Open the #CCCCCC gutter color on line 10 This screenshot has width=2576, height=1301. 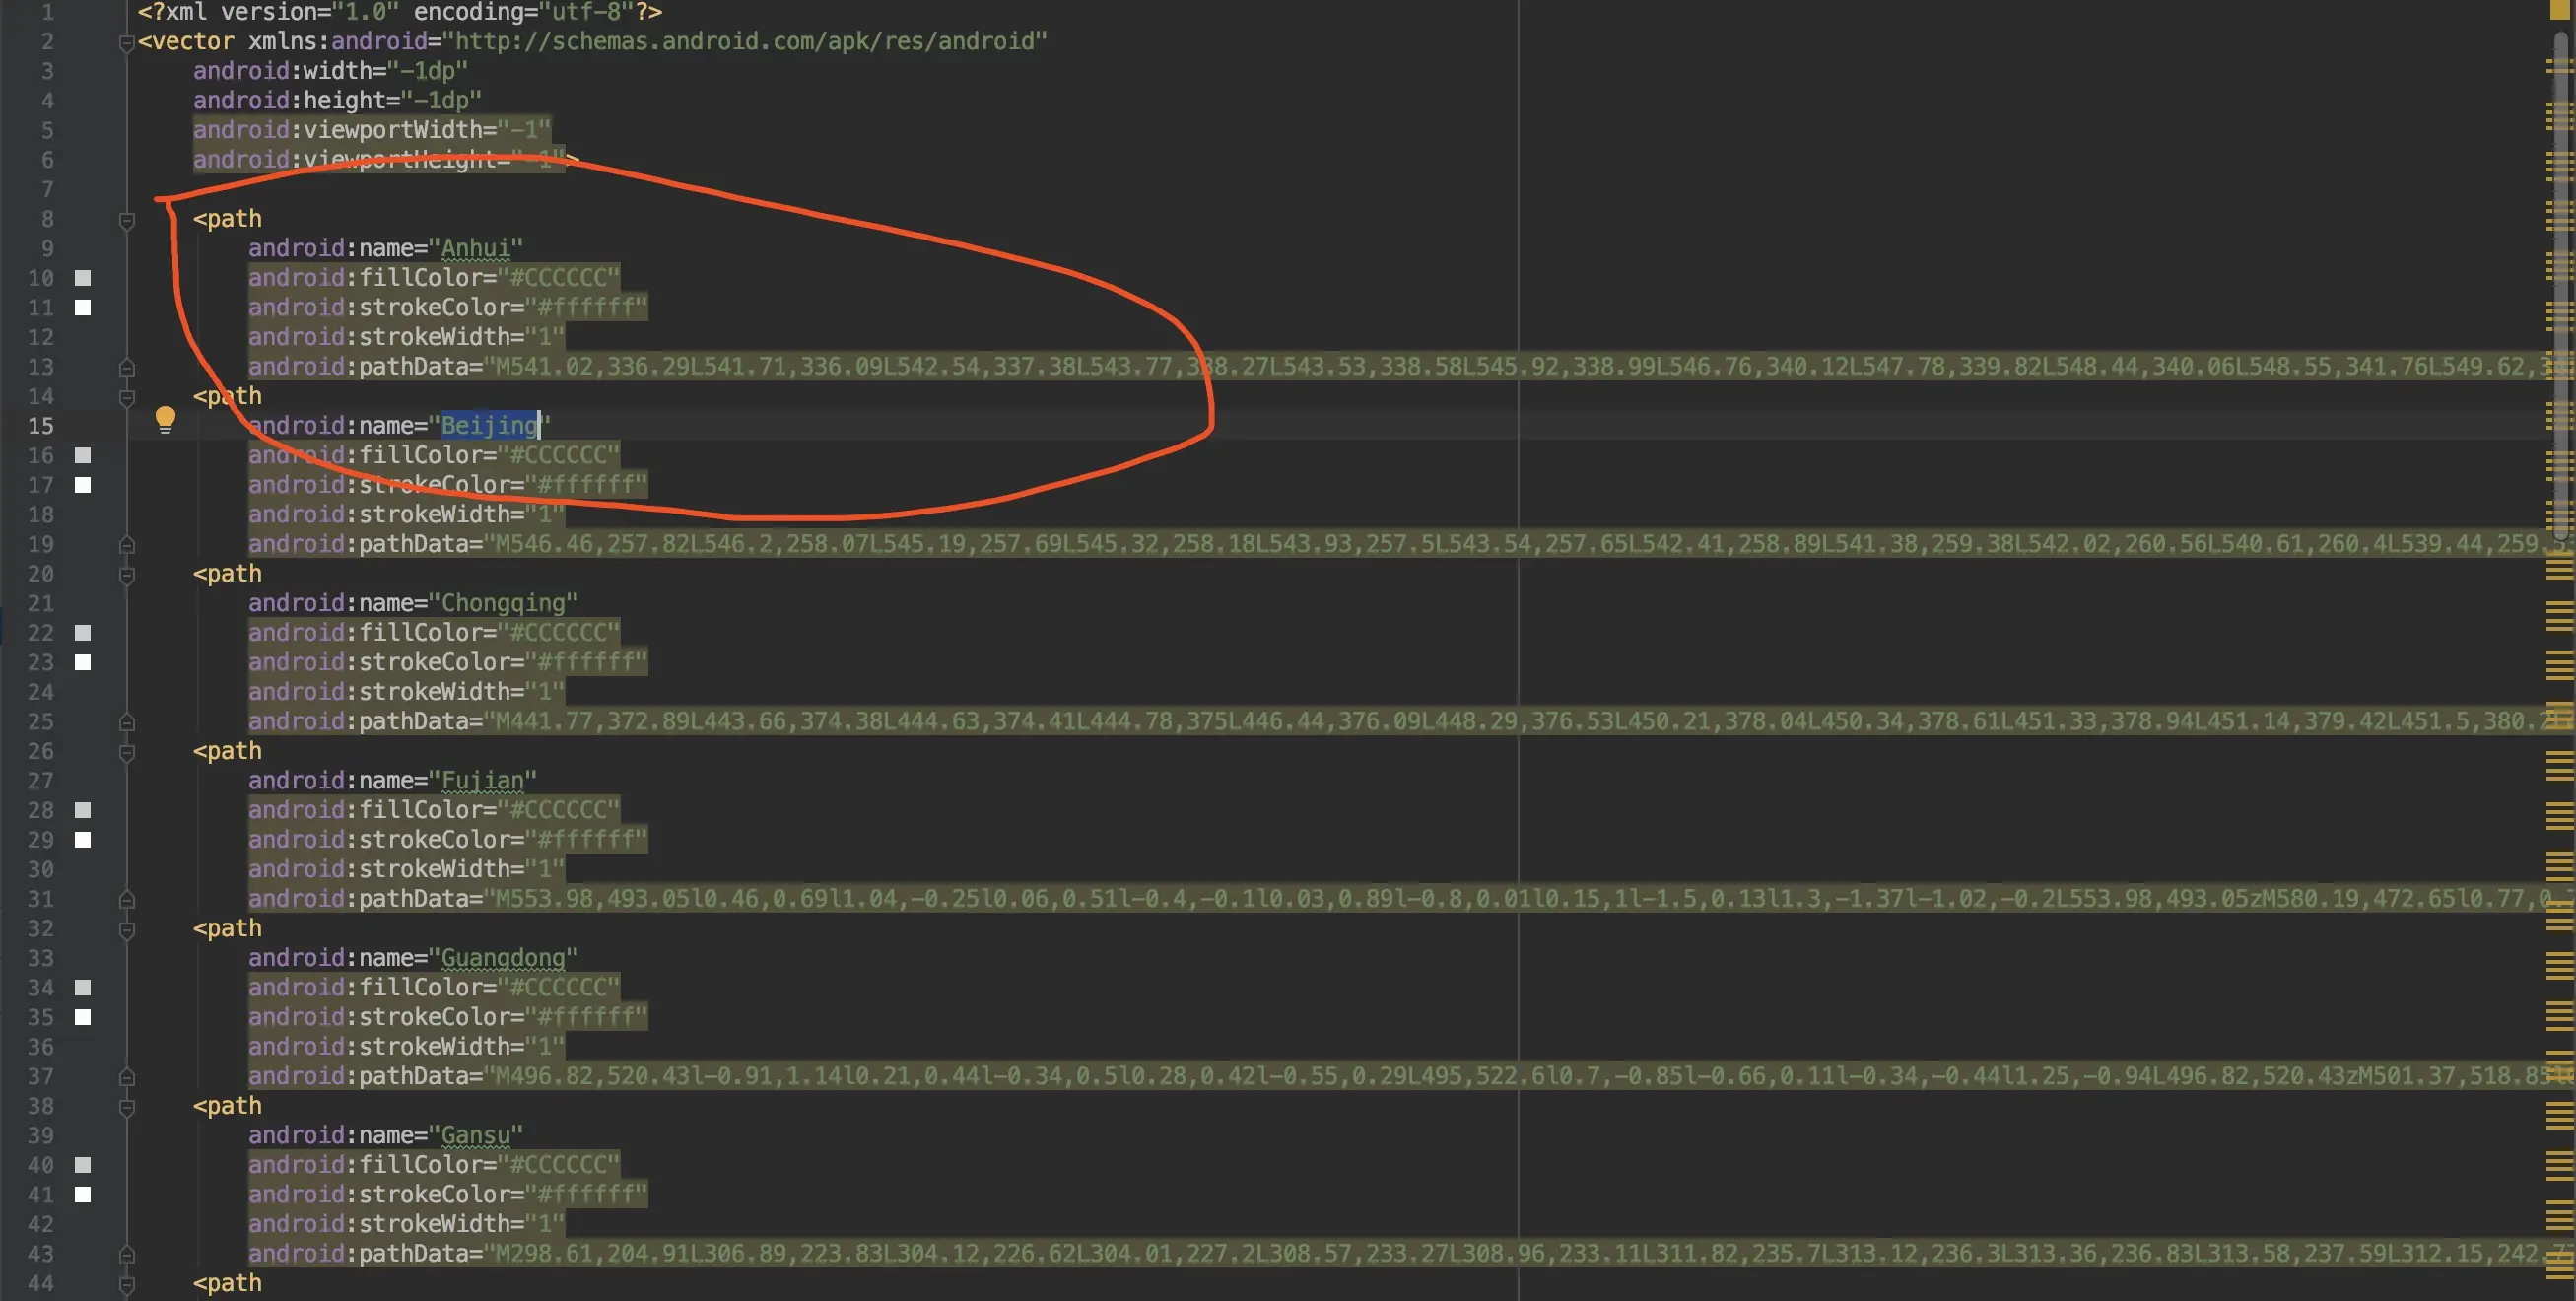tap(83, 278)
